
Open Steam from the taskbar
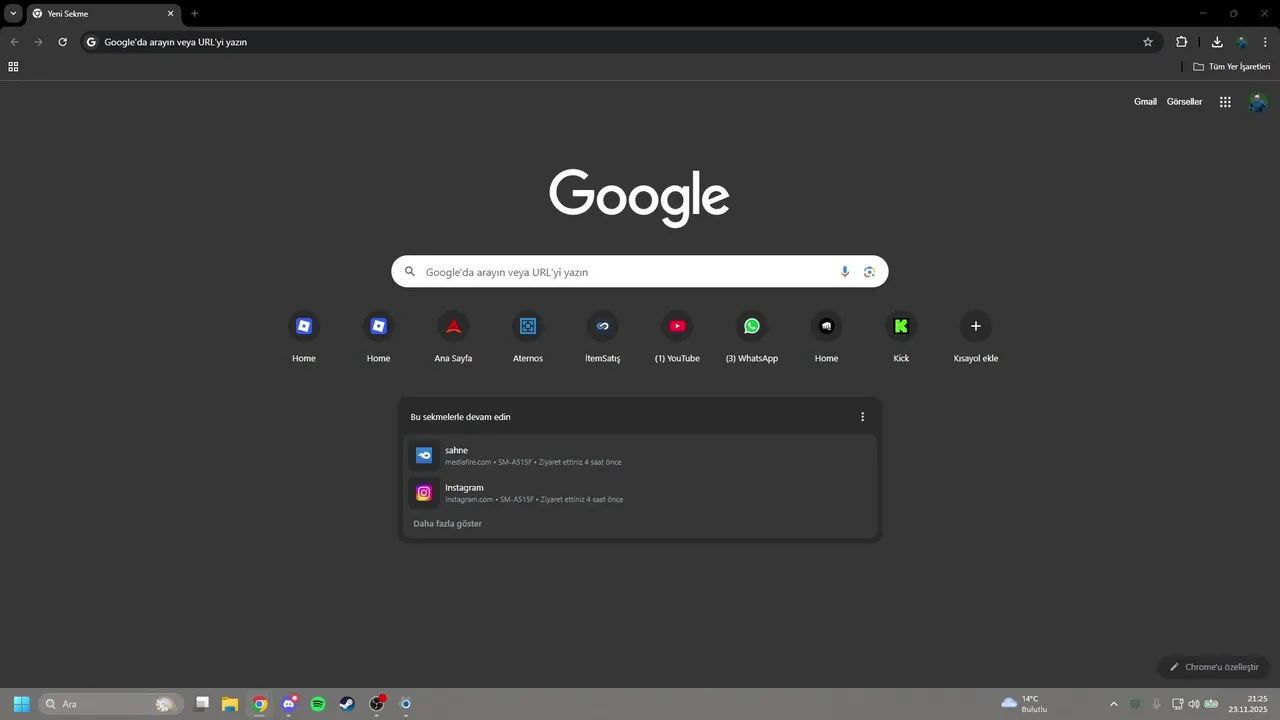(346, 704)
